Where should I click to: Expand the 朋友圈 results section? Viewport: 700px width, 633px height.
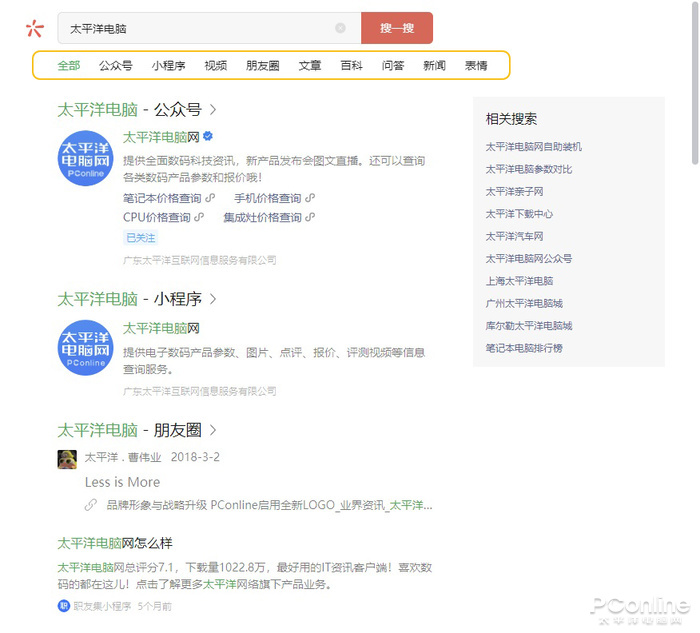pos(213,431)
